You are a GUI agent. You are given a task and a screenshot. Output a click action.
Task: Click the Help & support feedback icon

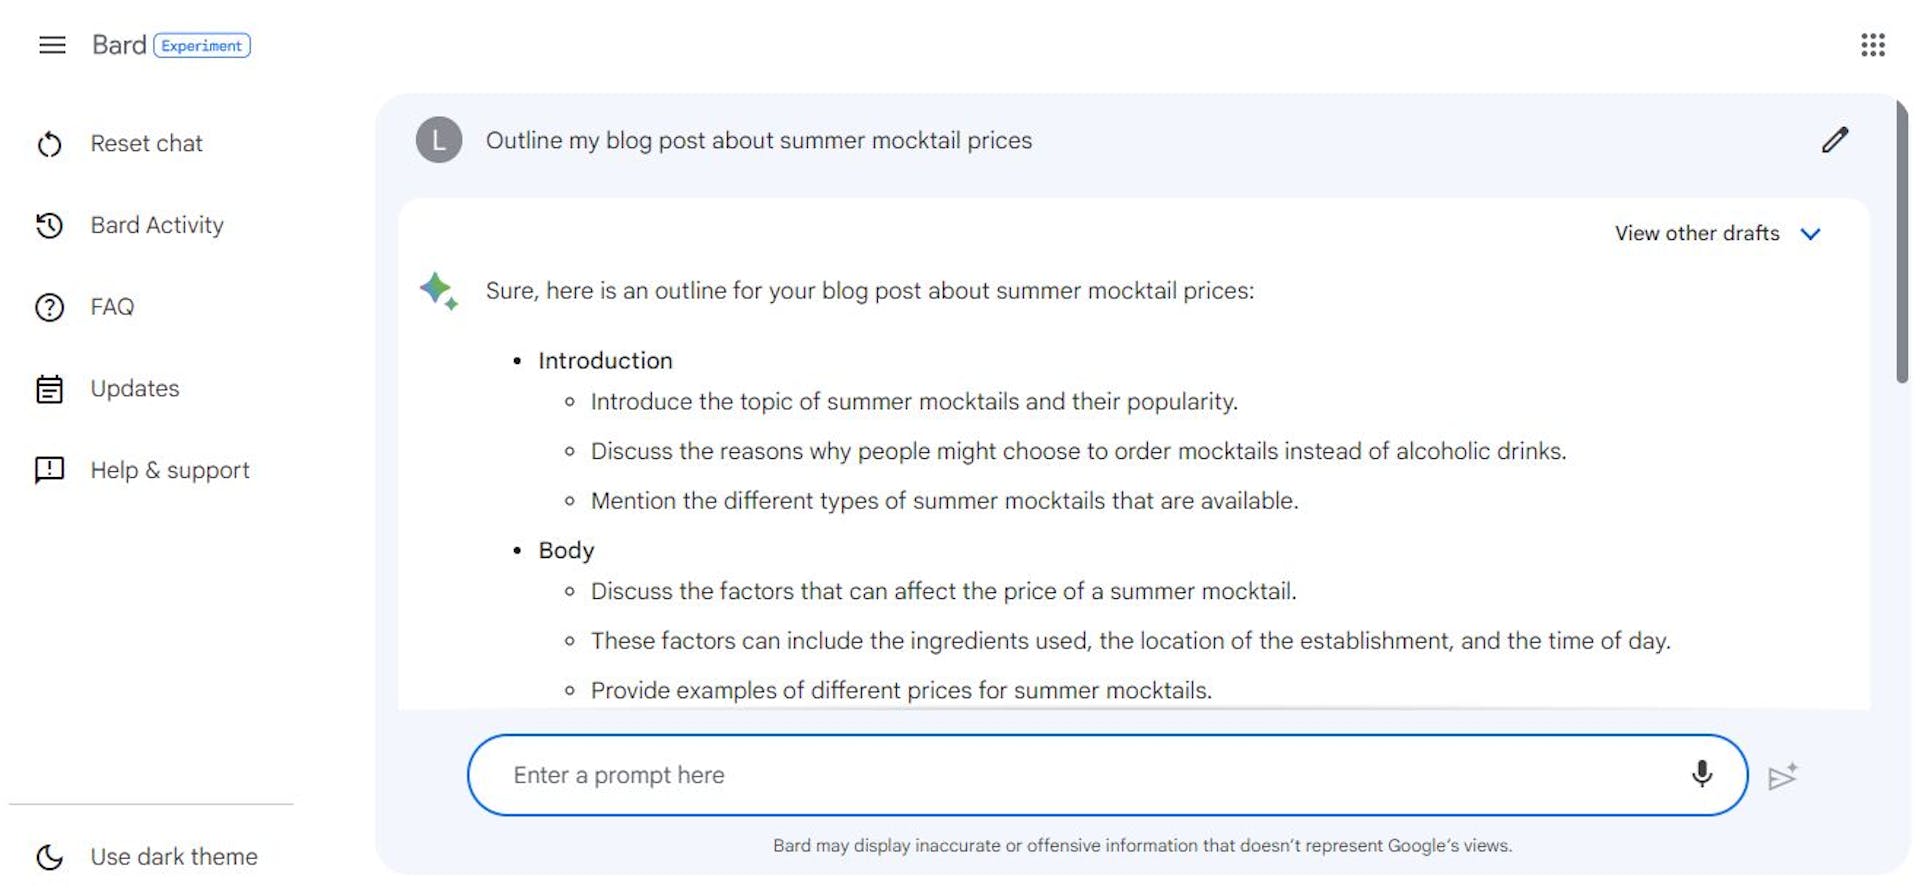coord(50,470)
